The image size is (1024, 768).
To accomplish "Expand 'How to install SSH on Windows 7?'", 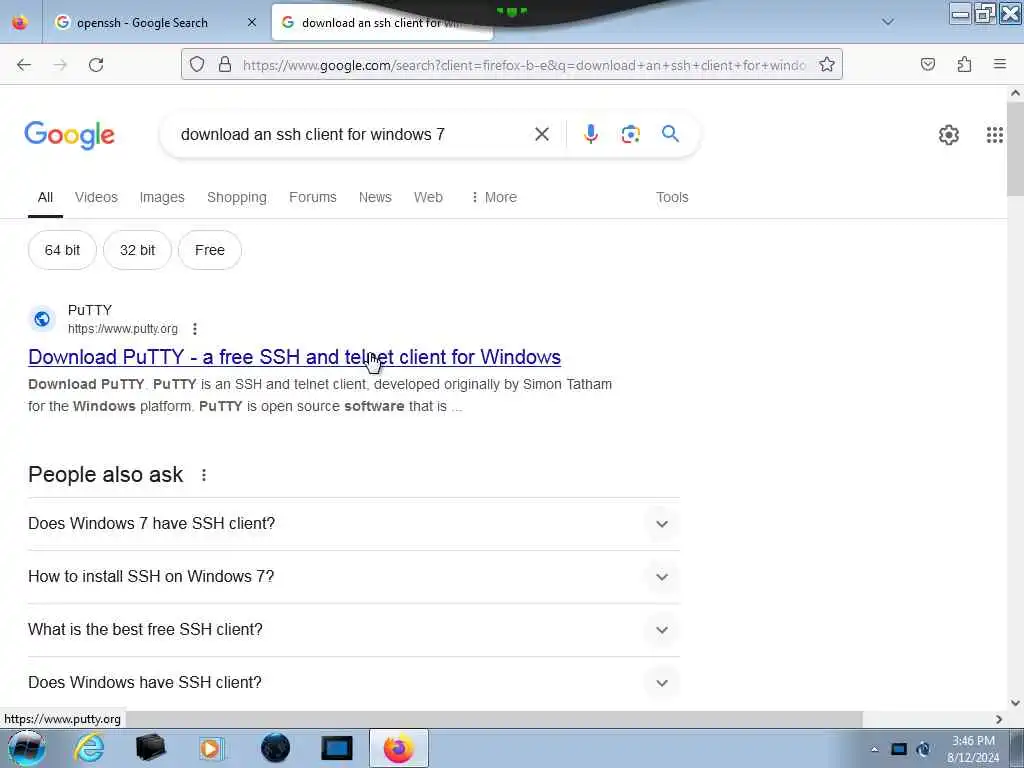I will [x=353, y=577].
